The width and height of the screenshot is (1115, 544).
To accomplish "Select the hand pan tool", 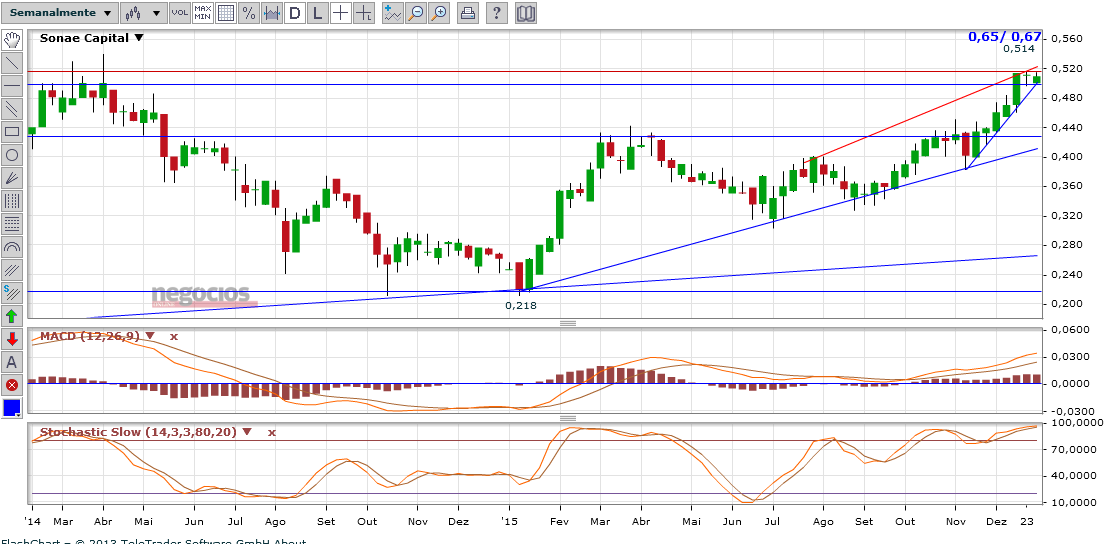I will pyautogui.click(x=12, y=40).
